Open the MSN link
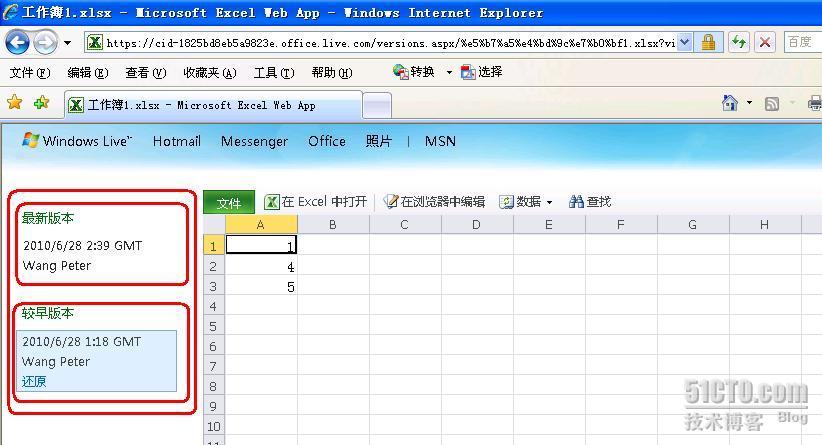 pyautogui.click(x=440, y=142)
